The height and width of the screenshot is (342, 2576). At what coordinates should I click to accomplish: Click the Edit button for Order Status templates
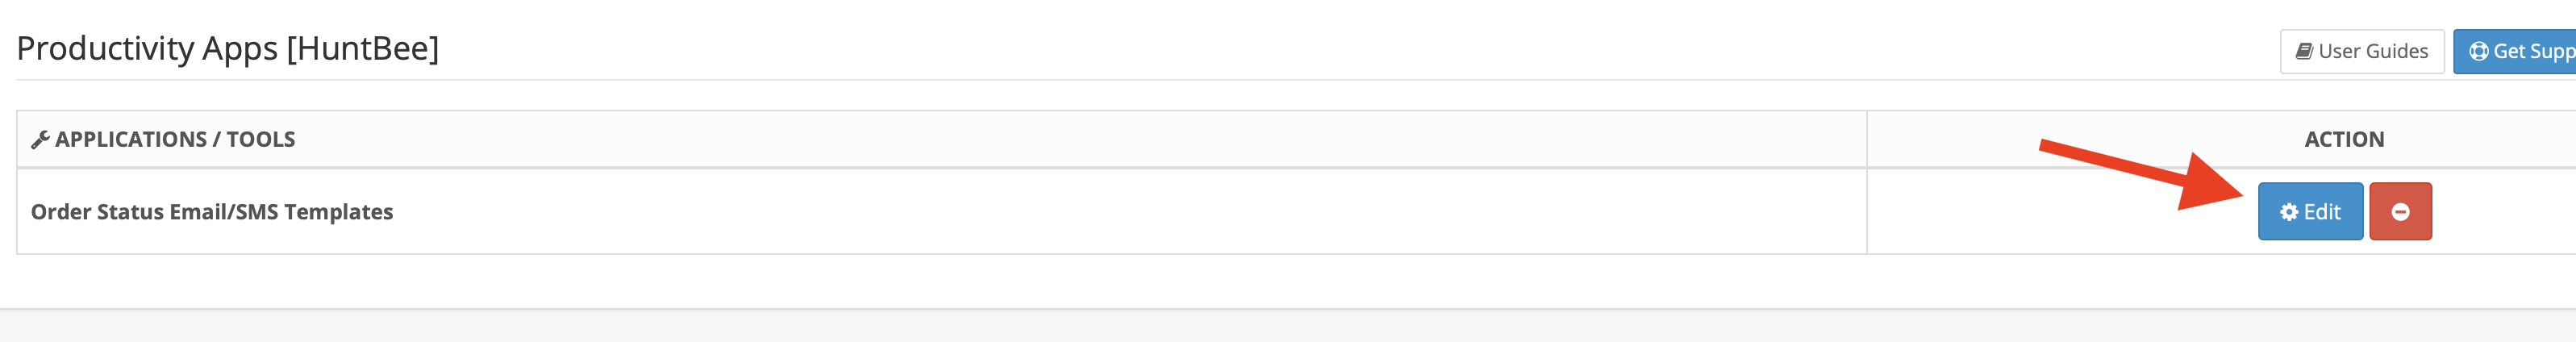point(2309,211)
